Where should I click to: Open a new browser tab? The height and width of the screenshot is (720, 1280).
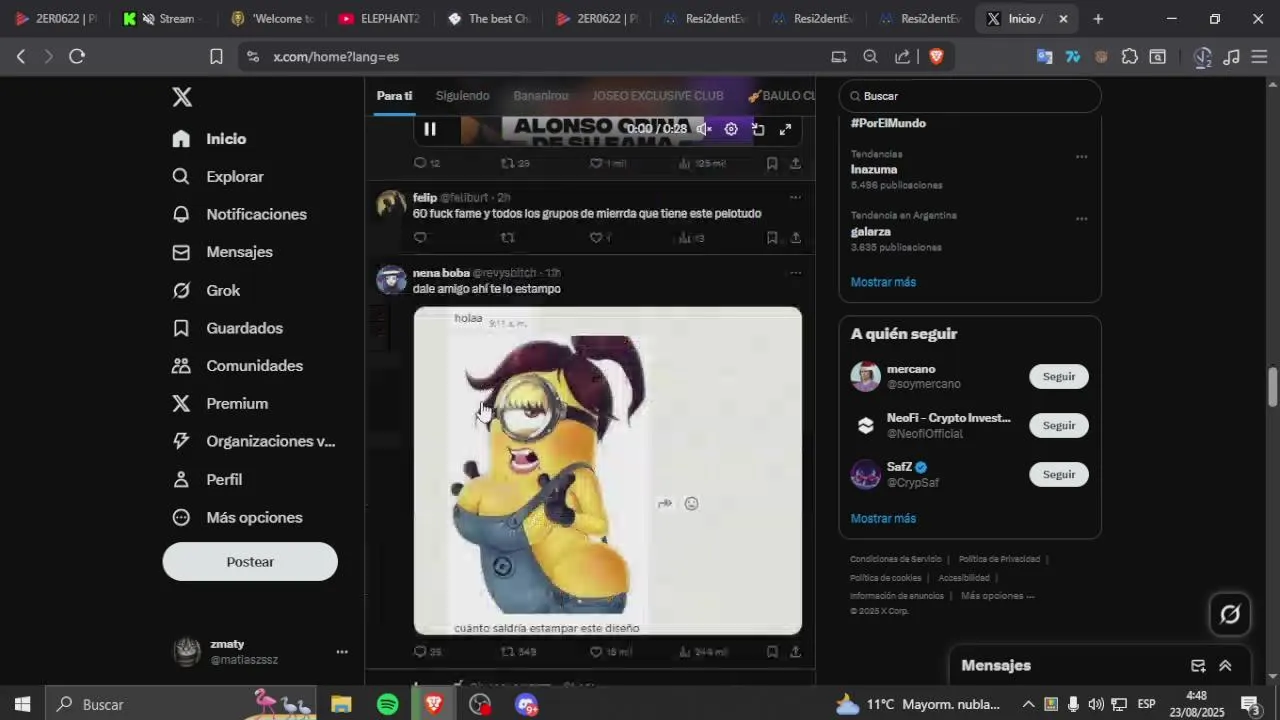coord(1098,19)
